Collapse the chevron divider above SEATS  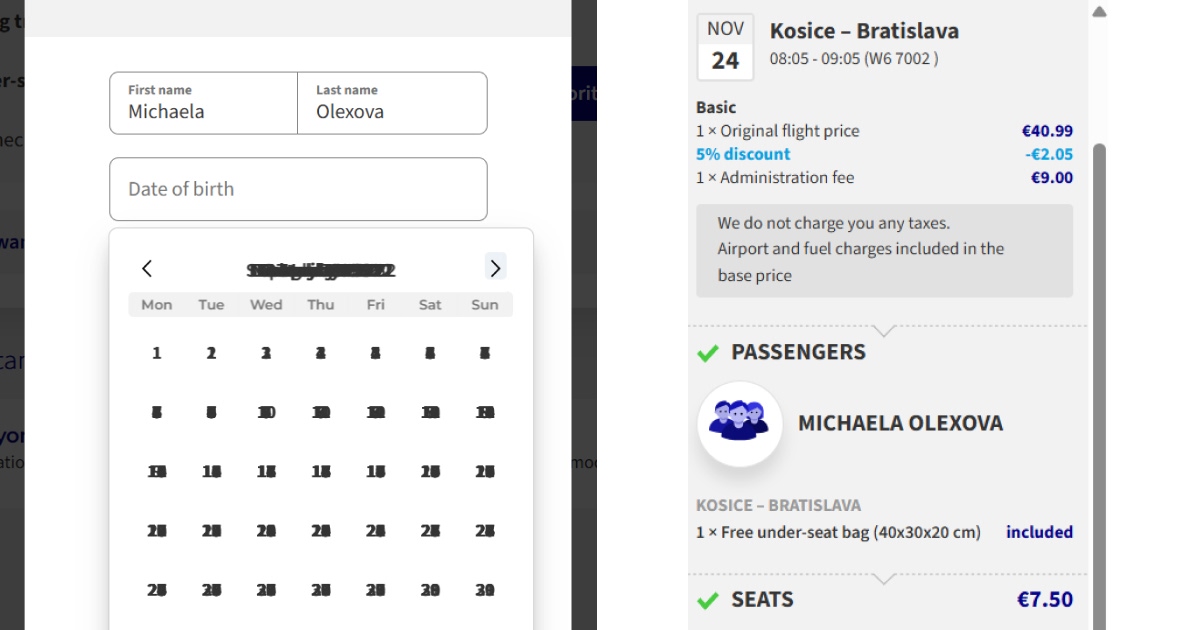[x=884, y=577]
